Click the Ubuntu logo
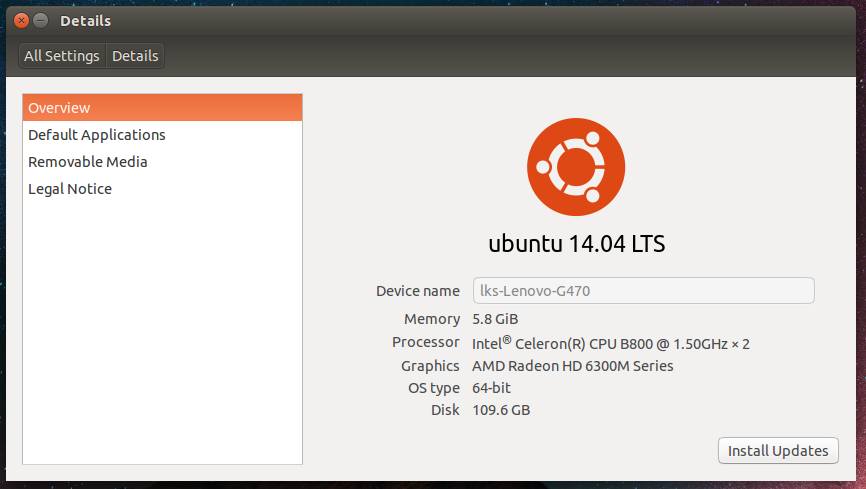The image size is (866, 489). click(x=576, y=167)
